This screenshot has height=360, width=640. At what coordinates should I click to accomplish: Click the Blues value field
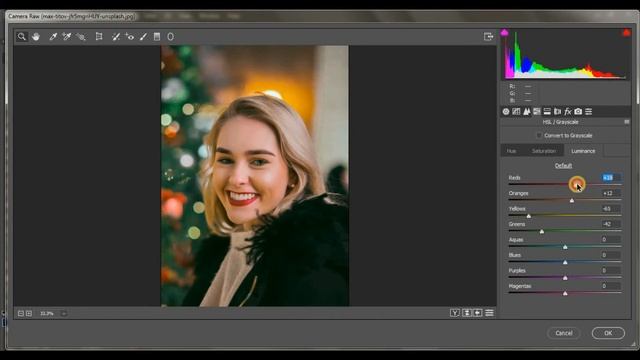pos(611,255)
